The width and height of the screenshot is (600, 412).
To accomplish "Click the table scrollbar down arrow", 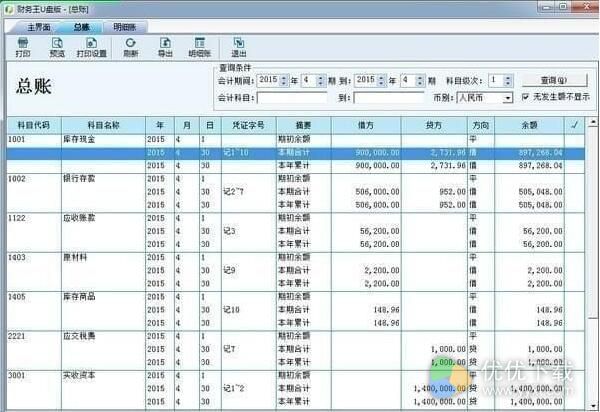I will point(593,405).
